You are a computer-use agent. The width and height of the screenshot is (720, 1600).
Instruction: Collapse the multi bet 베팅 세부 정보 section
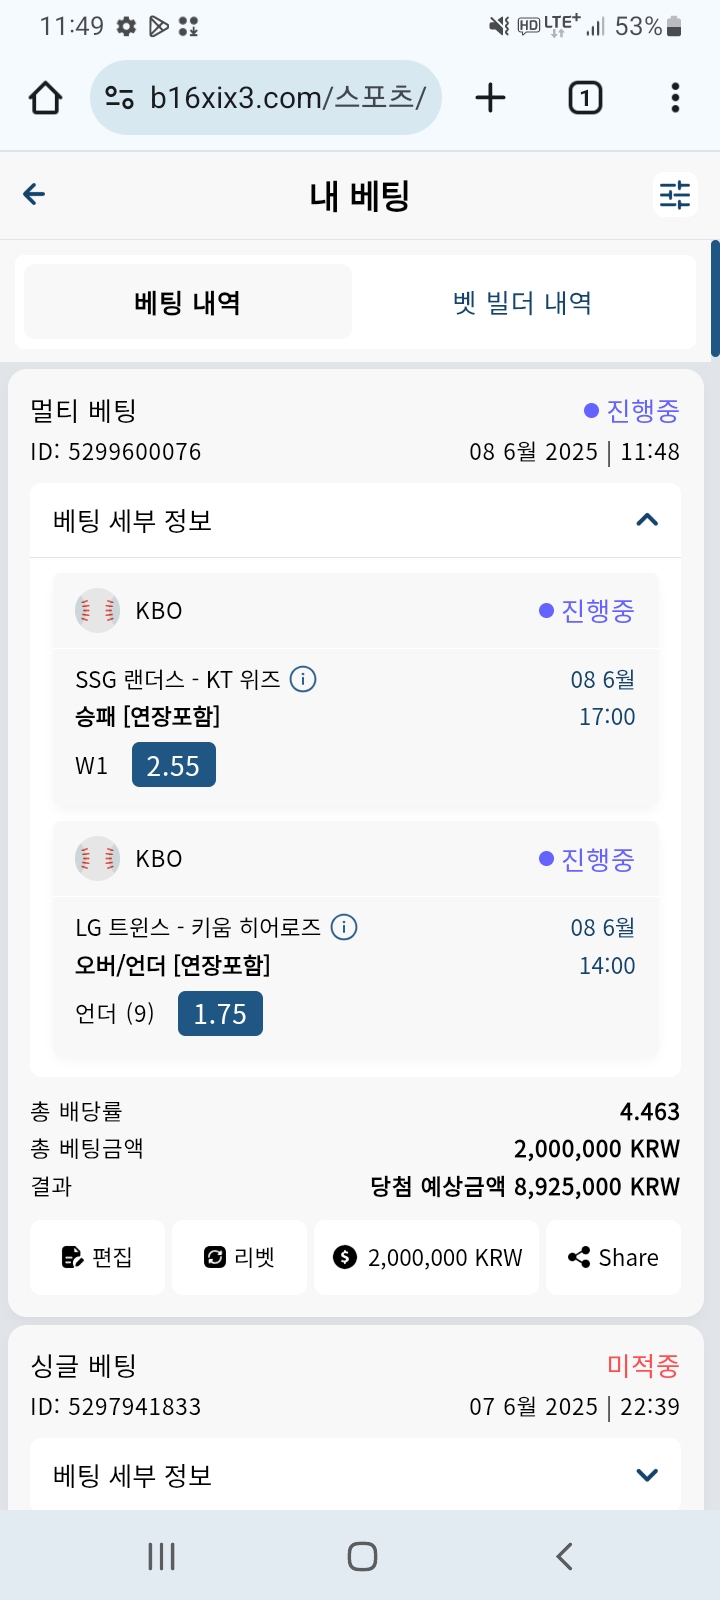(647, 520)
